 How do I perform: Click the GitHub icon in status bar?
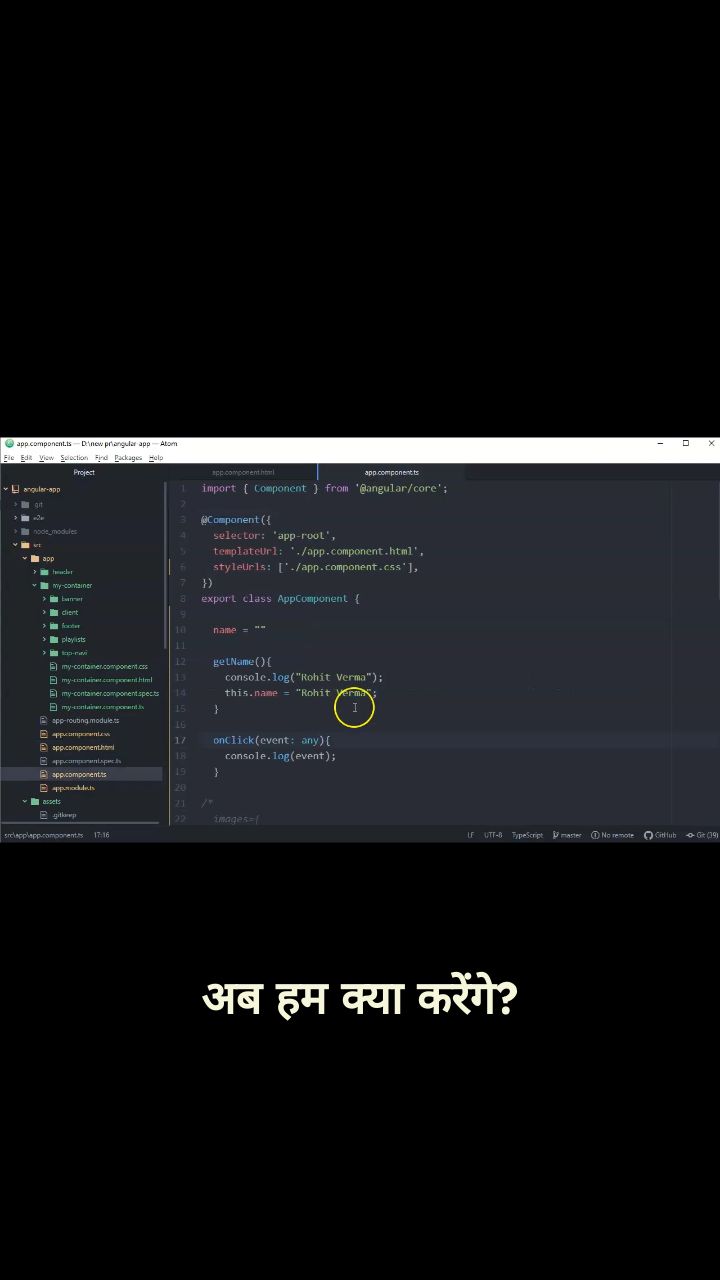click(x=648, y=835)
